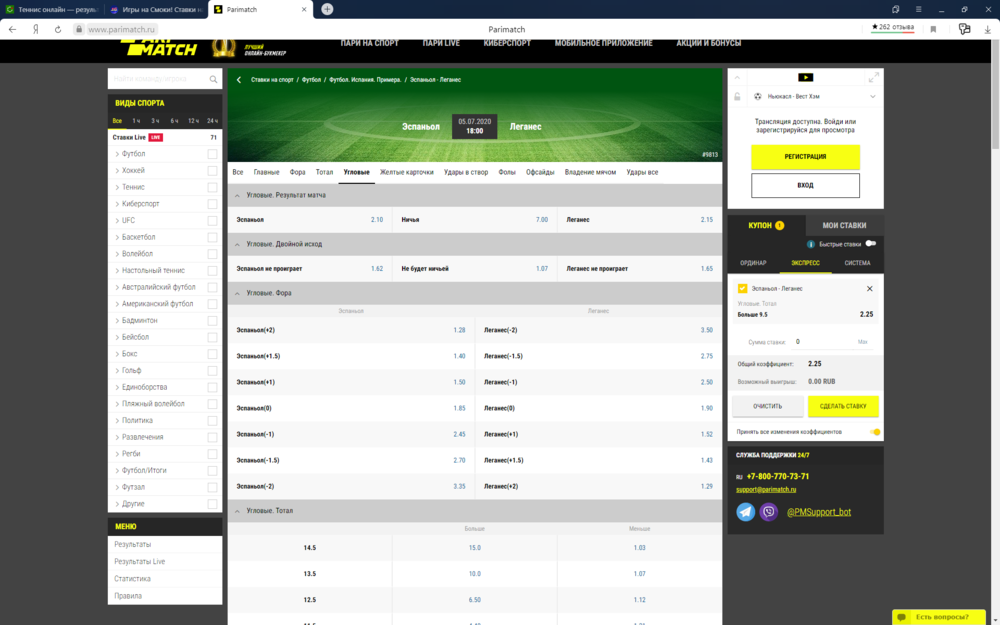Collapse the stream panel with up chevron
The width and height of the screenshot is (1000, 625).
(x=737, y=78)
